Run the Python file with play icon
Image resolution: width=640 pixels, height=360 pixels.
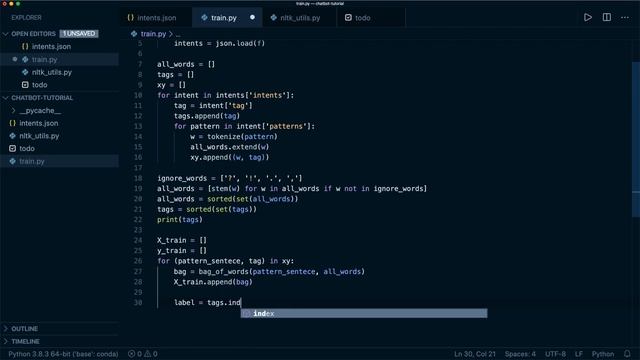[x=588, y=18]
